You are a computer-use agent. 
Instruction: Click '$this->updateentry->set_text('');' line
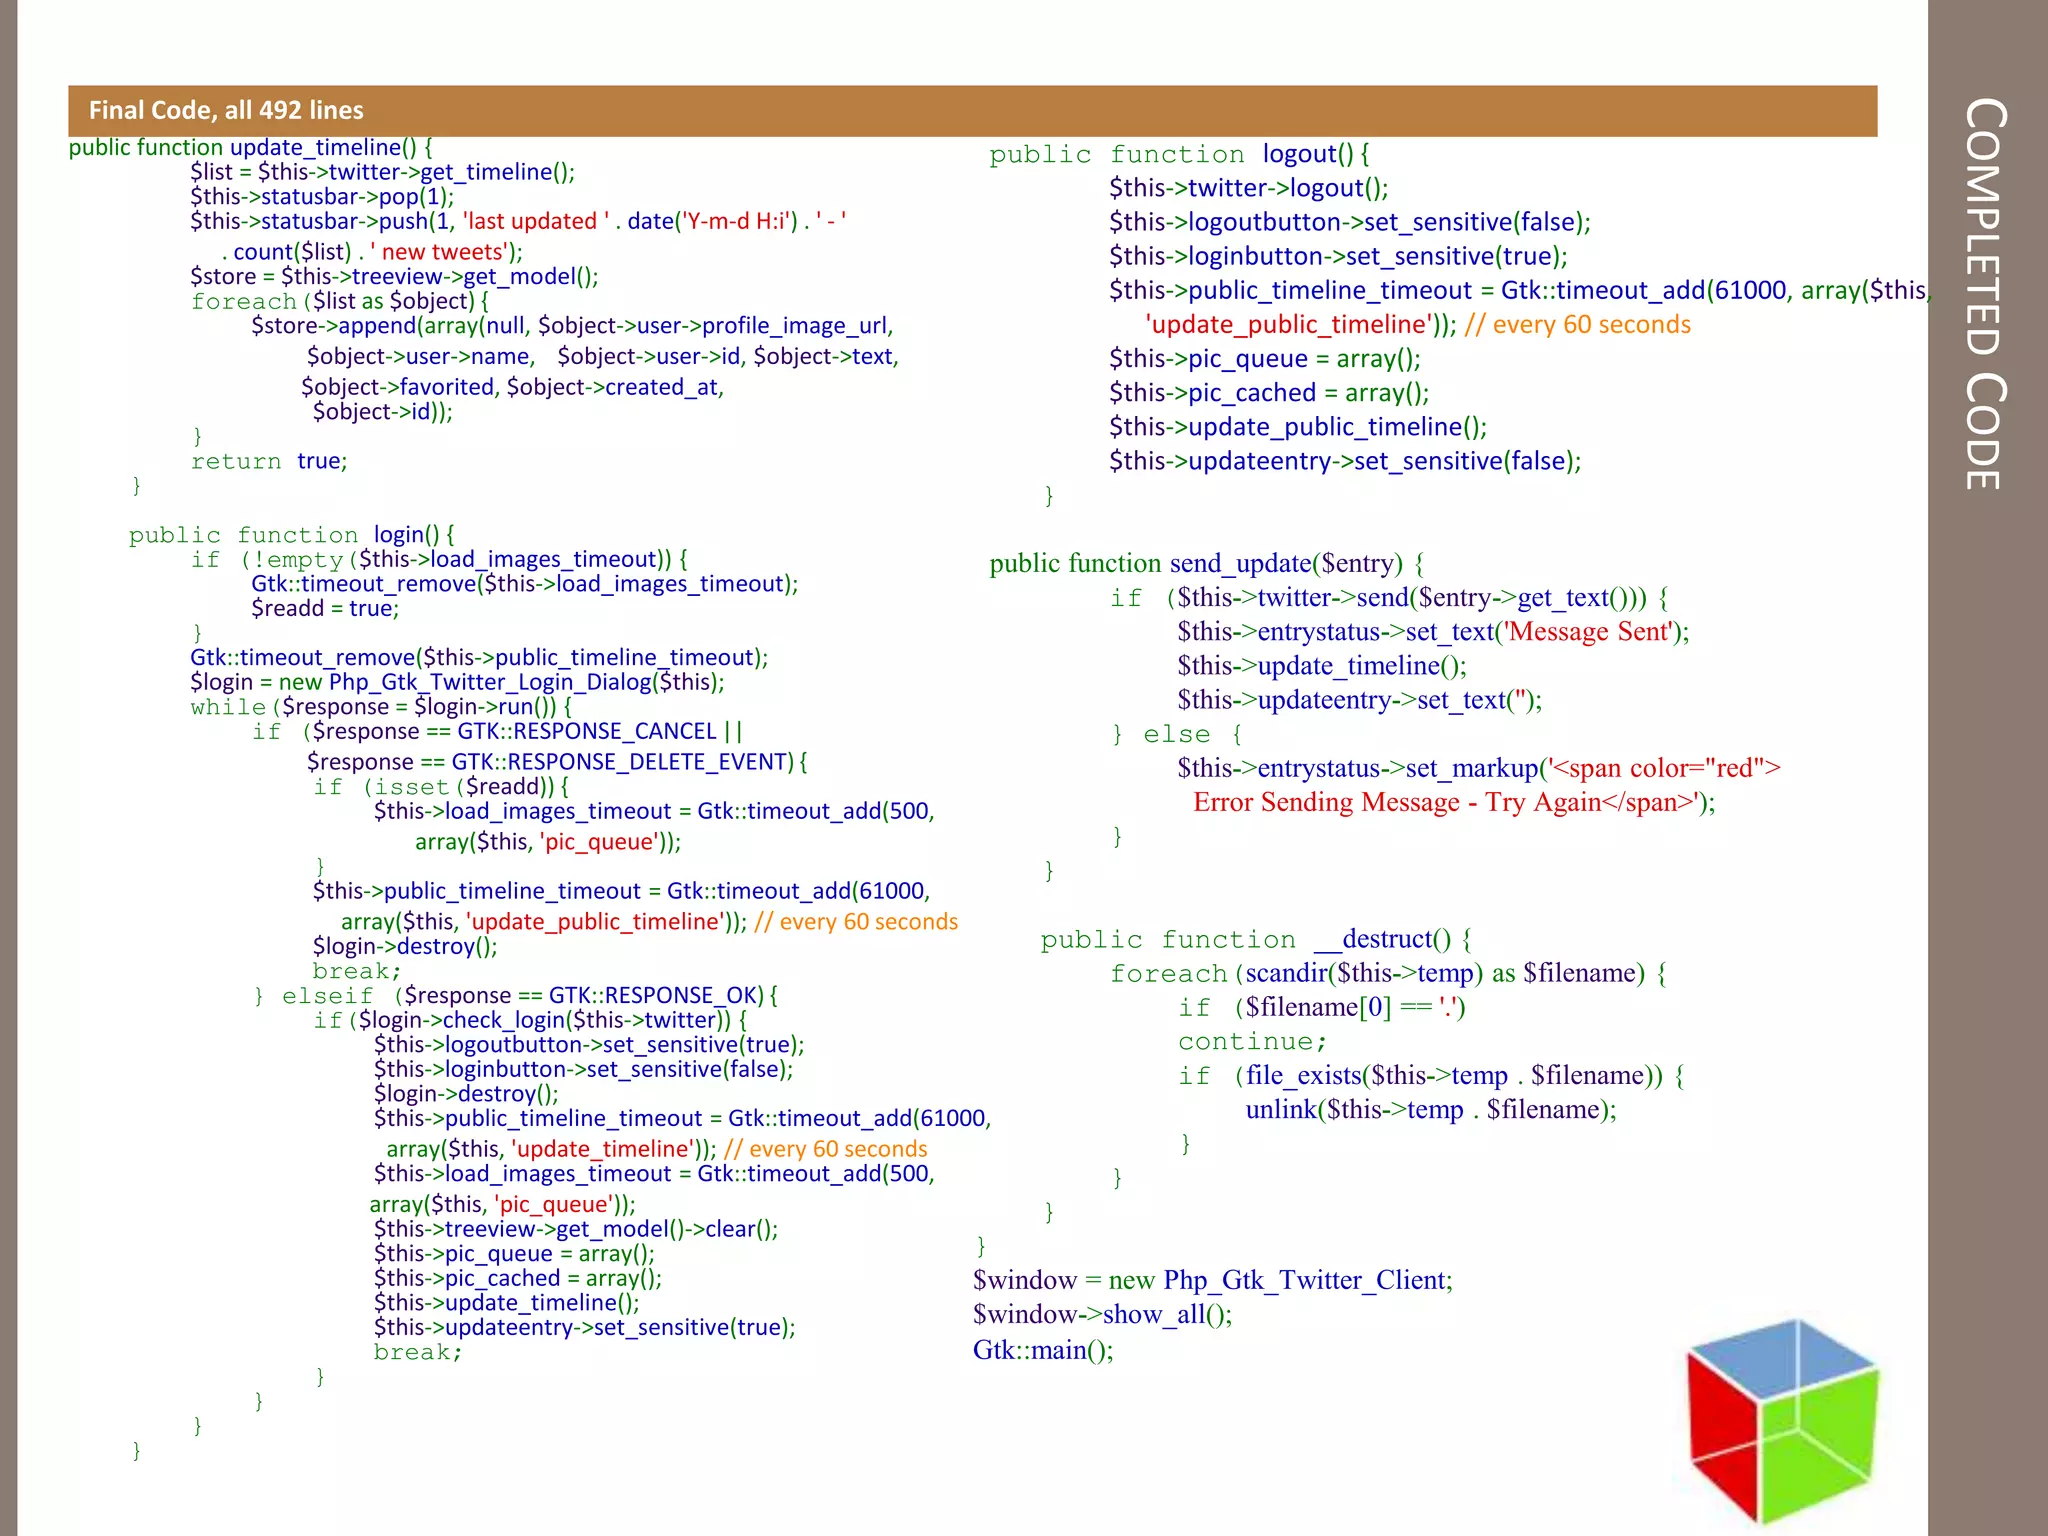pyautogui.click(x=1360, y=700)
